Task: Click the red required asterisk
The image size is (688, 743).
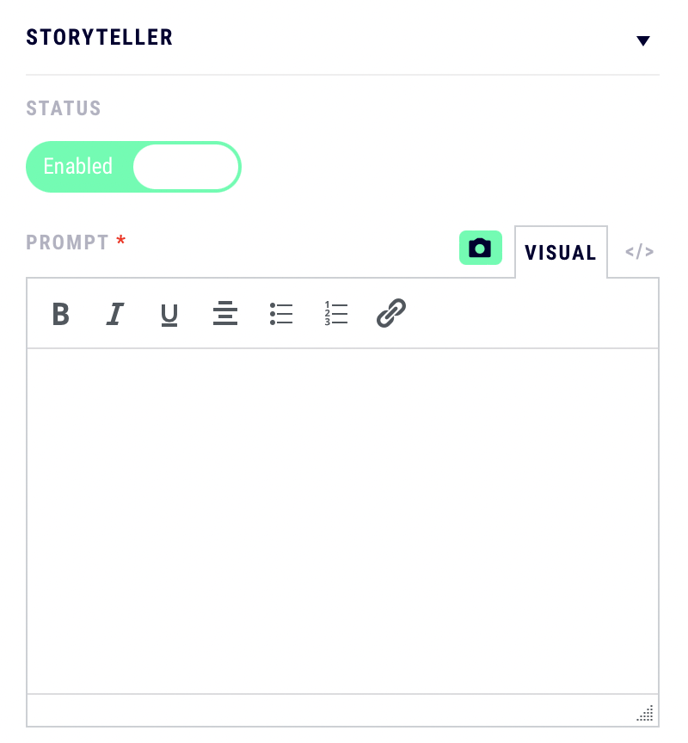Action: click(121, 243)
